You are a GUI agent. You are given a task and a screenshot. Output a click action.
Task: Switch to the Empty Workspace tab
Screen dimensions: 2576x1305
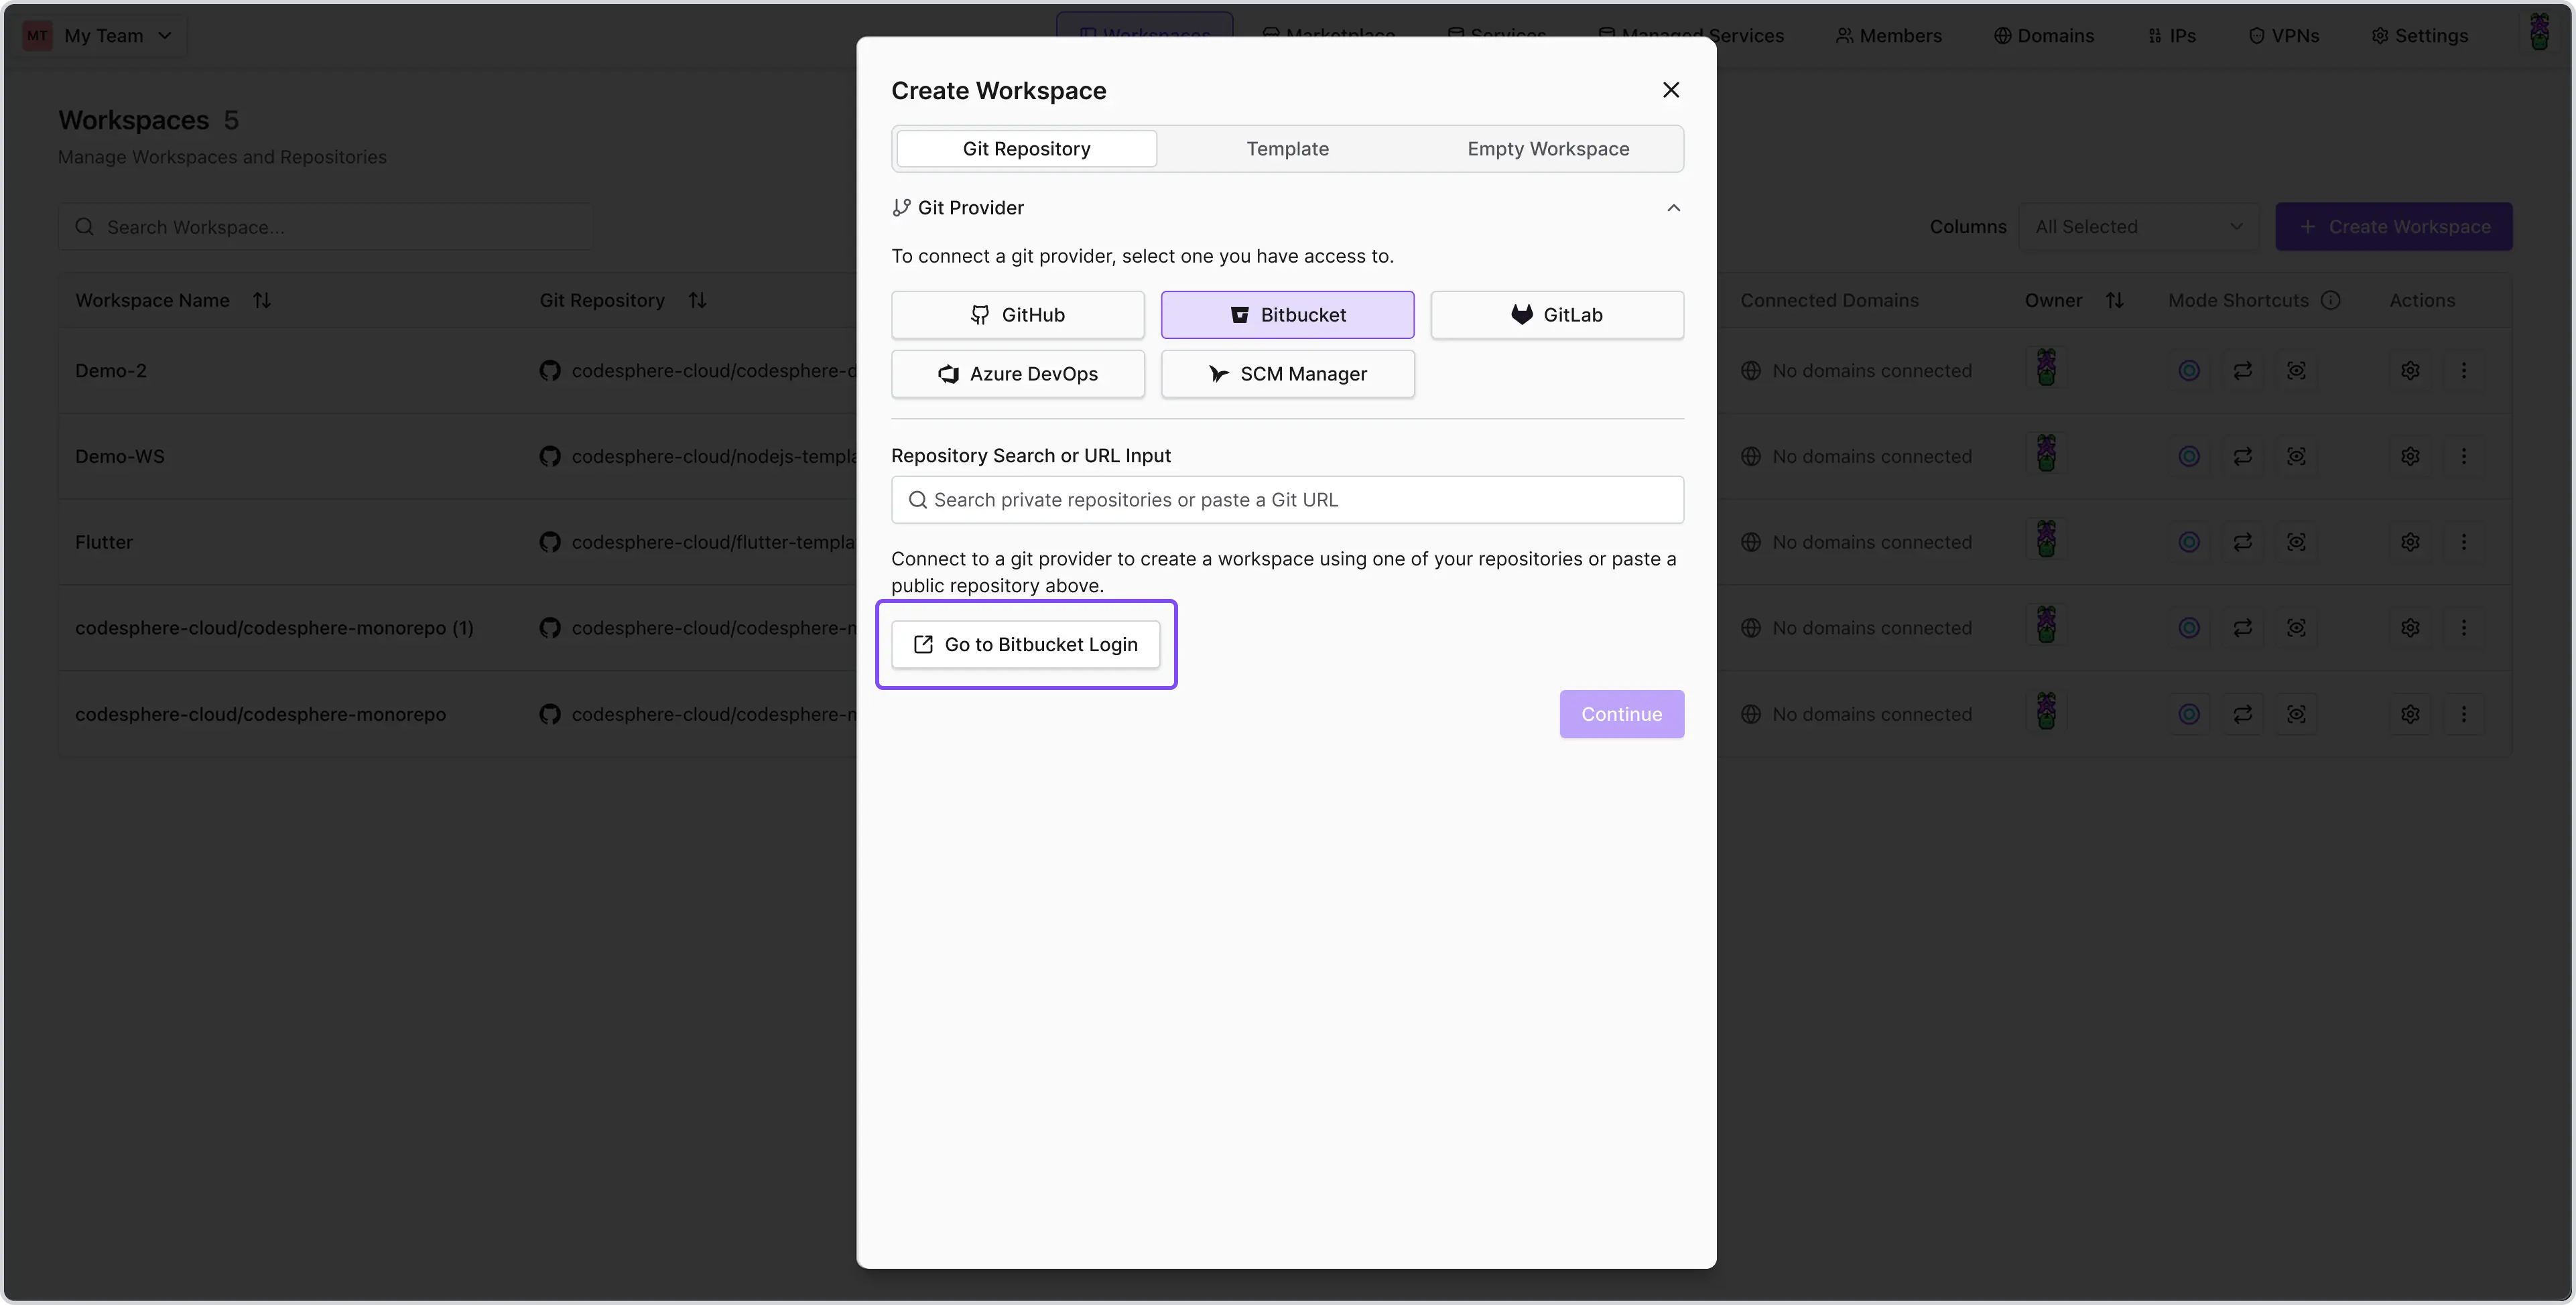point(1548,148)
